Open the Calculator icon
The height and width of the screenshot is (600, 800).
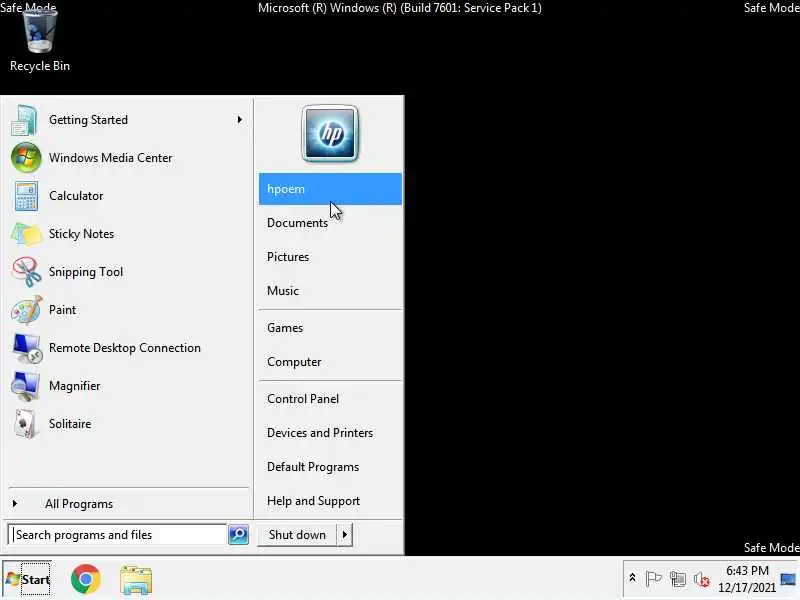(26, 196)
